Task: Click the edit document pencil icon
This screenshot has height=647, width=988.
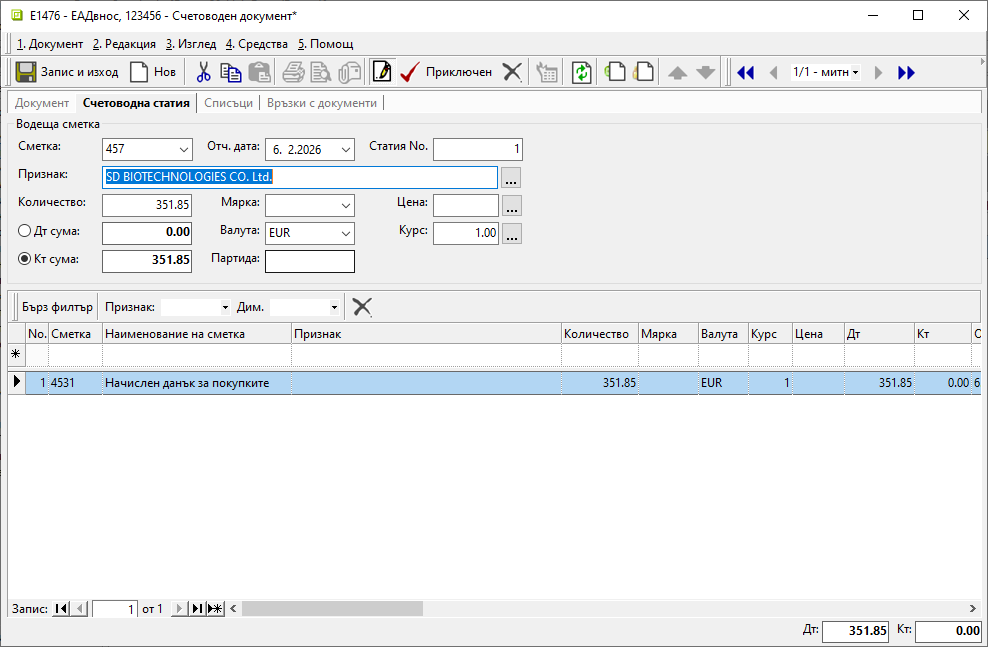Action: click(x=381, y=72)
